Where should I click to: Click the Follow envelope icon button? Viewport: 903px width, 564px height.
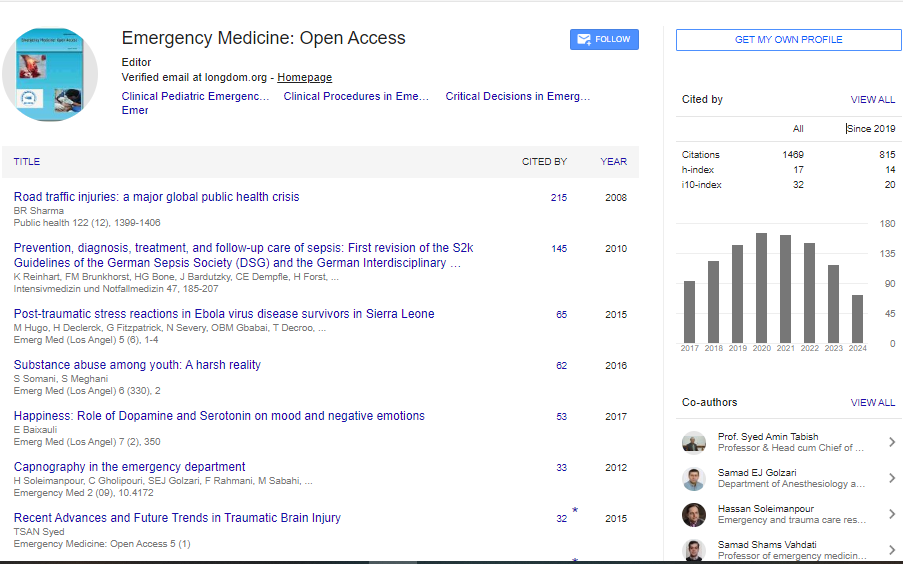point(604,40)
